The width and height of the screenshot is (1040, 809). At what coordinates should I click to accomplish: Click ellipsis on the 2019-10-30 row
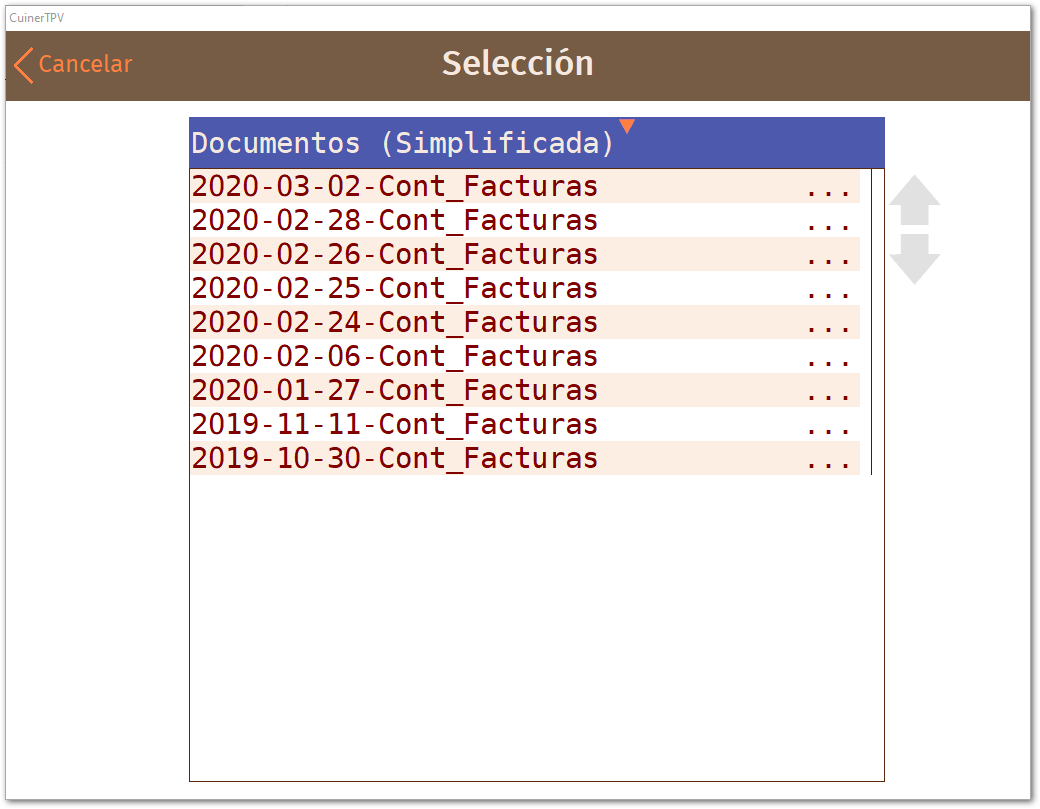pyautogui.click(x=828, y=466)
